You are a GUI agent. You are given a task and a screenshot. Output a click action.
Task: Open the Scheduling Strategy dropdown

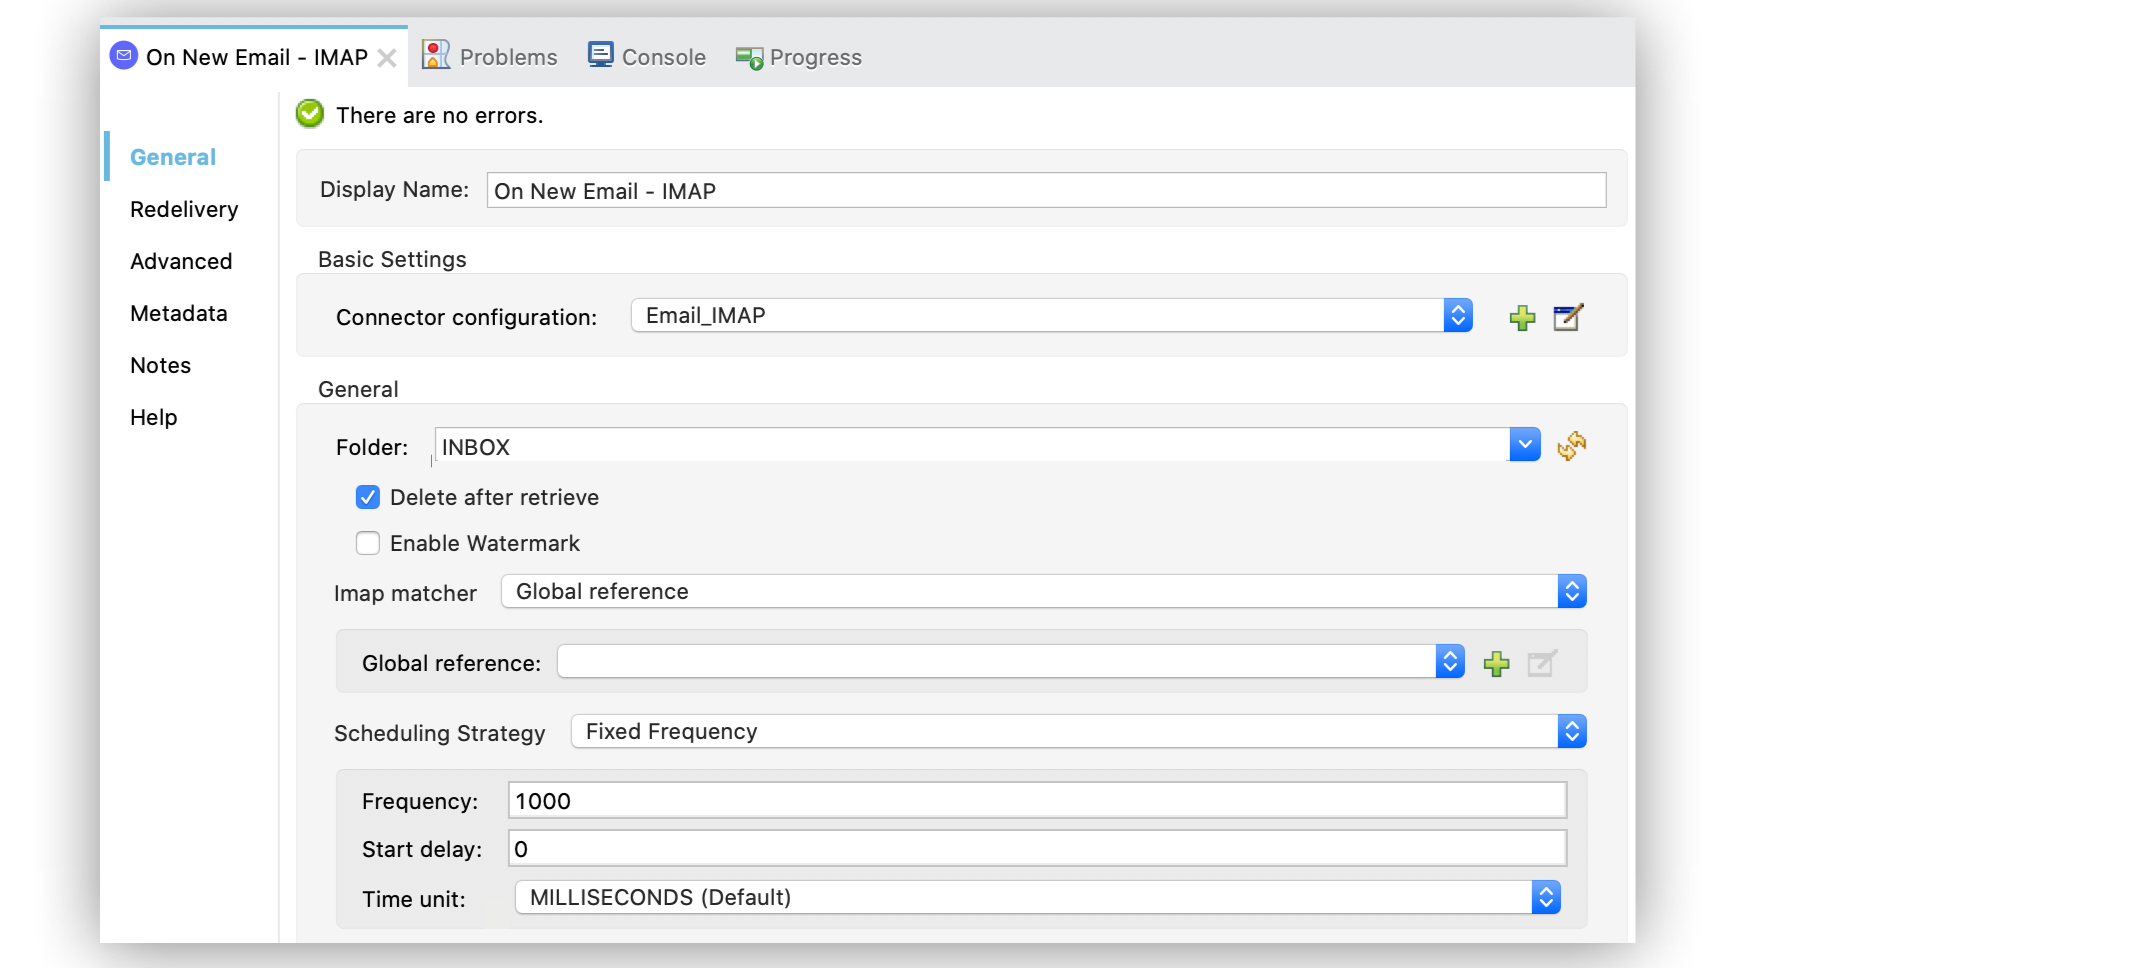[x=1574, y=731]
